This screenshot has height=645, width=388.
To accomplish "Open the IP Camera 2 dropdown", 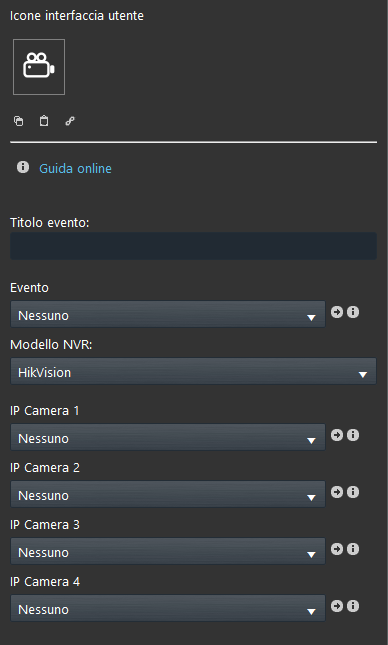I will point(168,495).
